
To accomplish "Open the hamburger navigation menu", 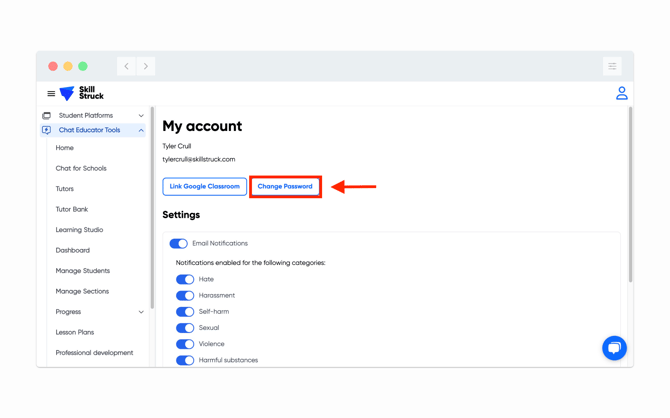I will 51,94.
